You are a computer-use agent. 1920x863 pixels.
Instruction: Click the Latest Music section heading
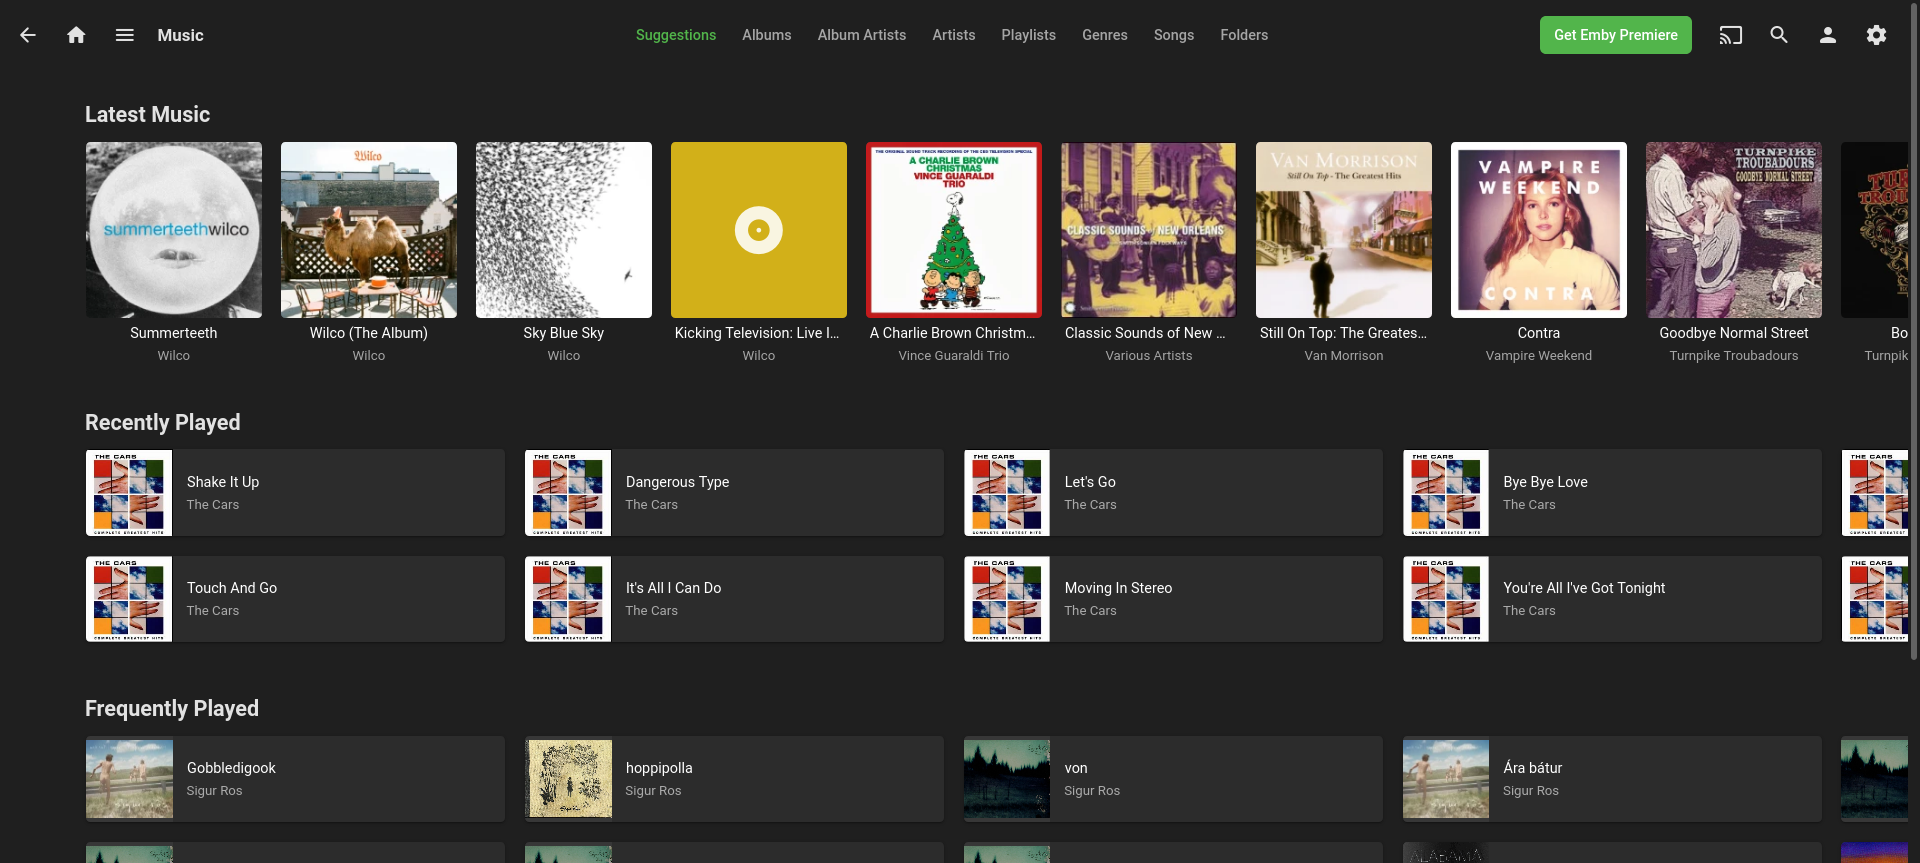pyautogui.click(x=147, y=115)
